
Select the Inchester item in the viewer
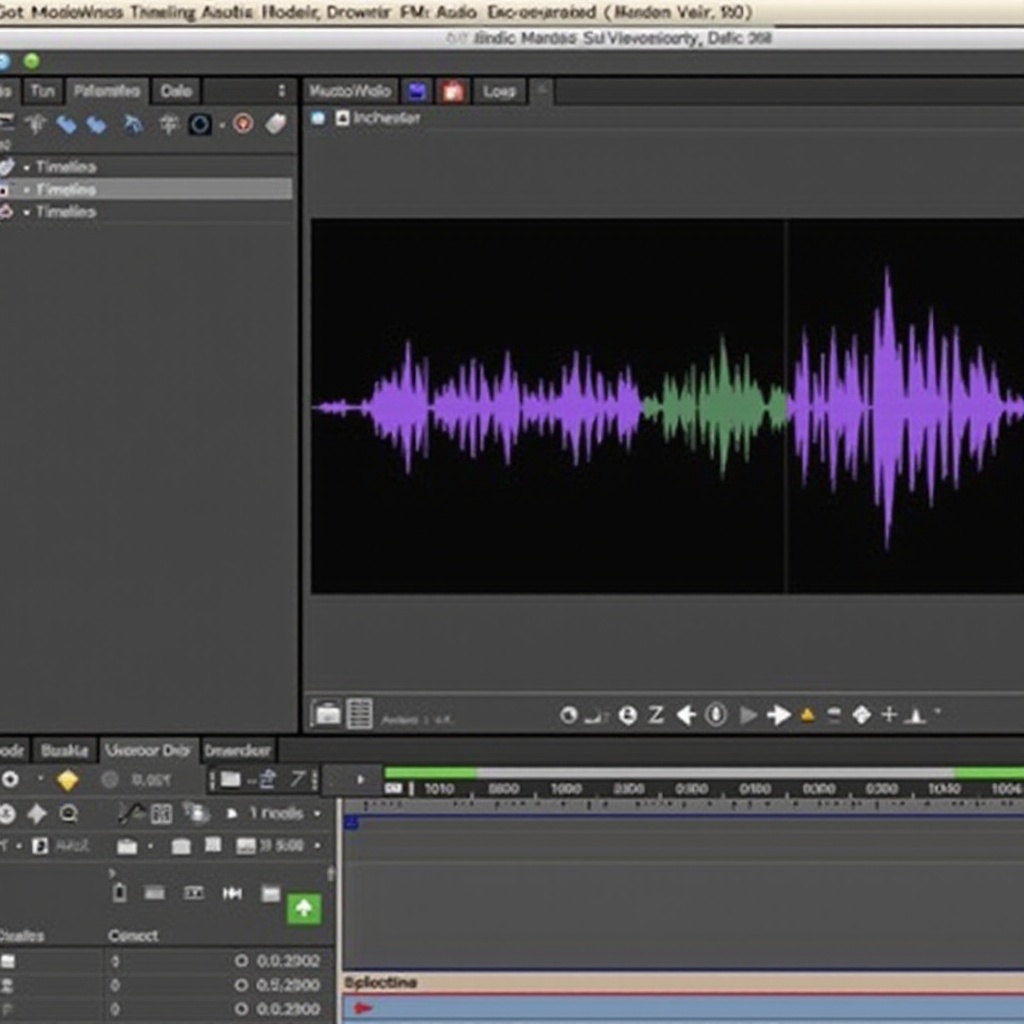pos(378,118)
